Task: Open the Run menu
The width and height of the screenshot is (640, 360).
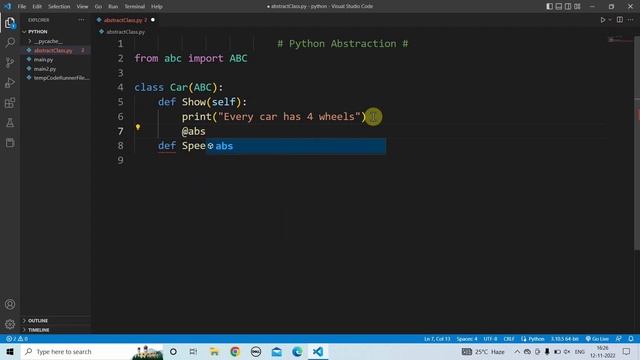Action: coord(113,7)
